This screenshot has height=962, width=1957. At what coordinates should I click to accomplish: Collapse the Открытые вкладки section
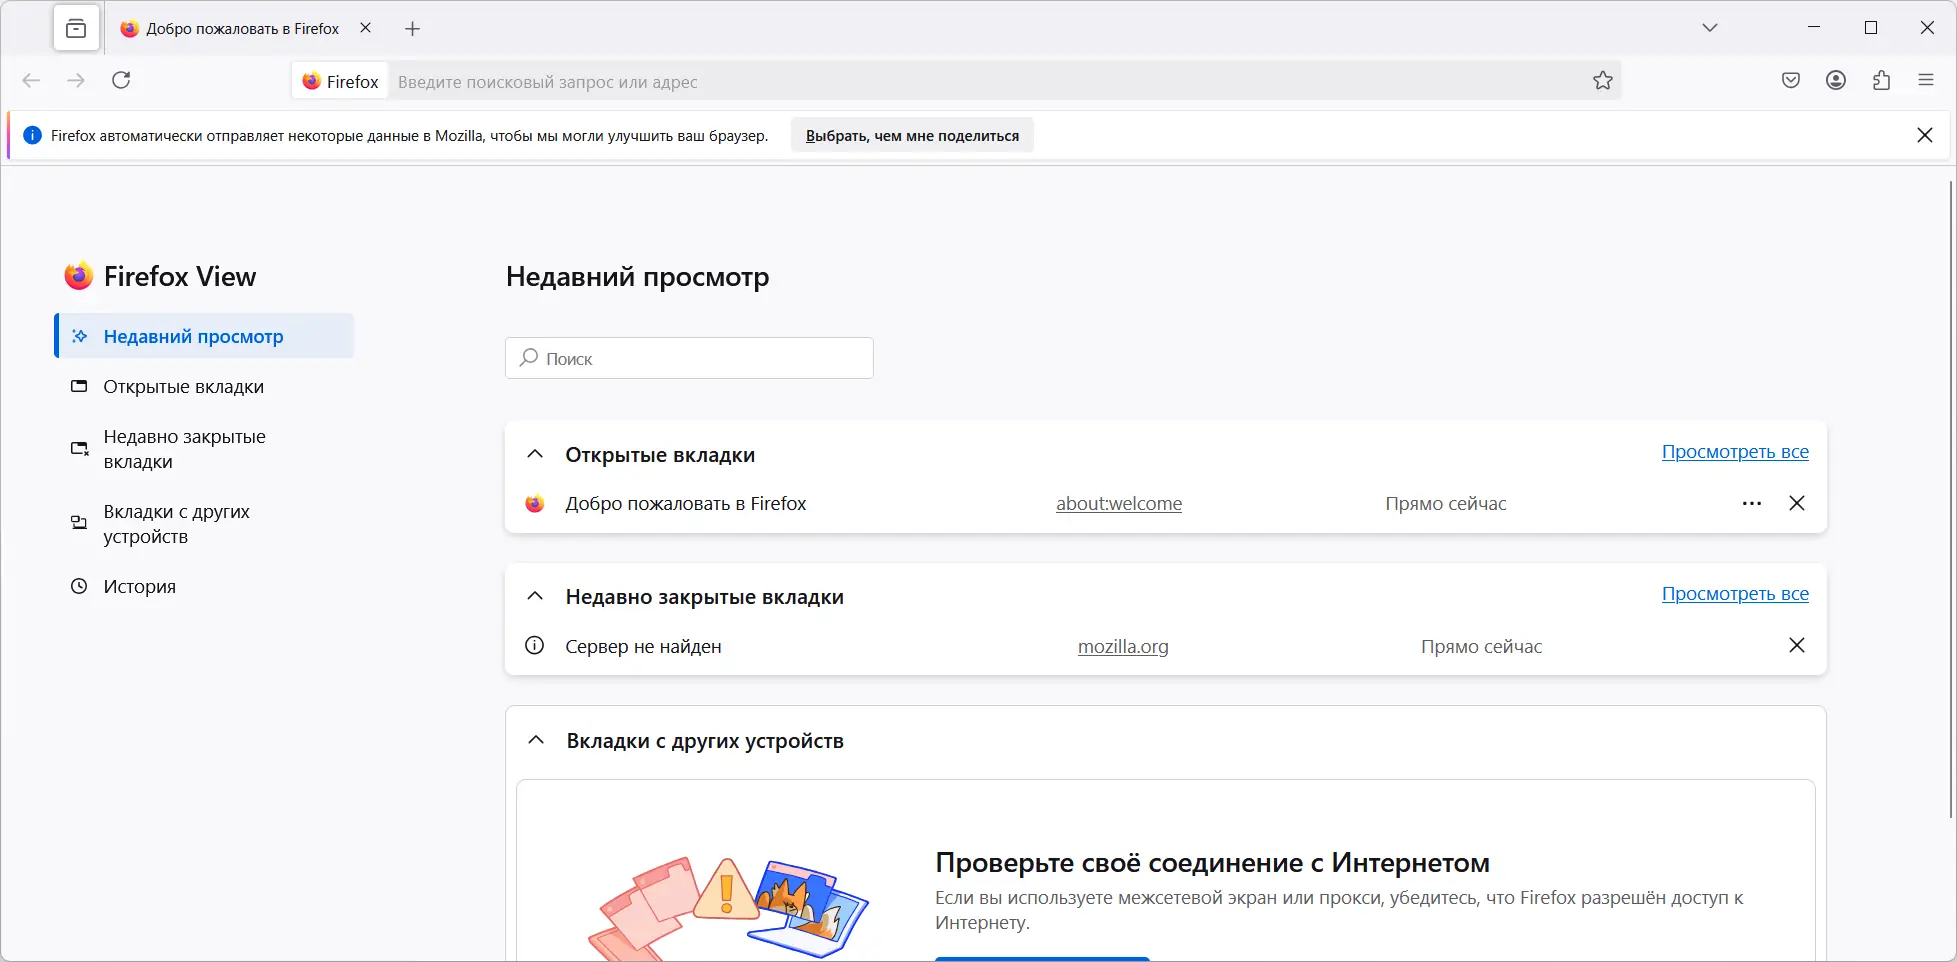point(534,454)
